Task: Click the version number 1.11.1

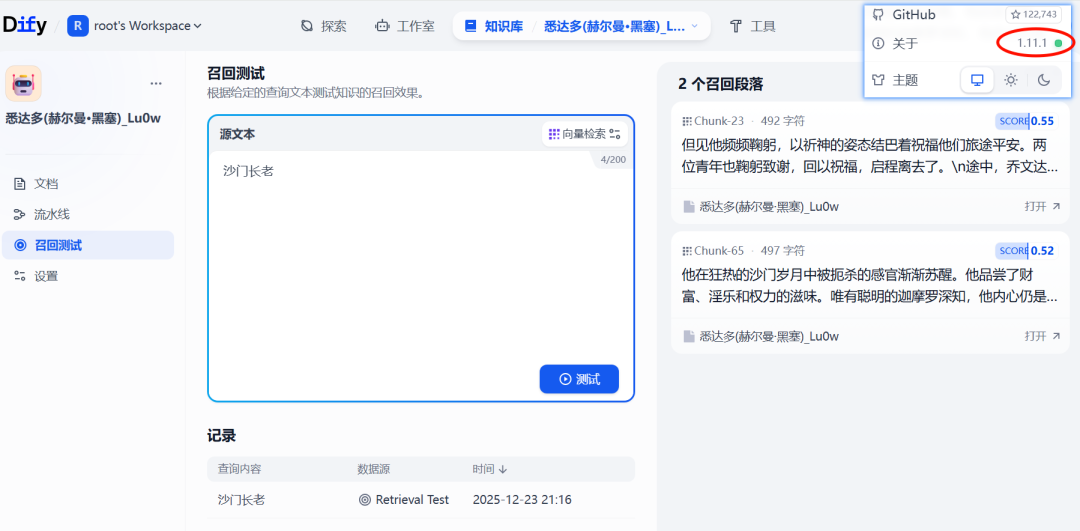Action: 1032,43
